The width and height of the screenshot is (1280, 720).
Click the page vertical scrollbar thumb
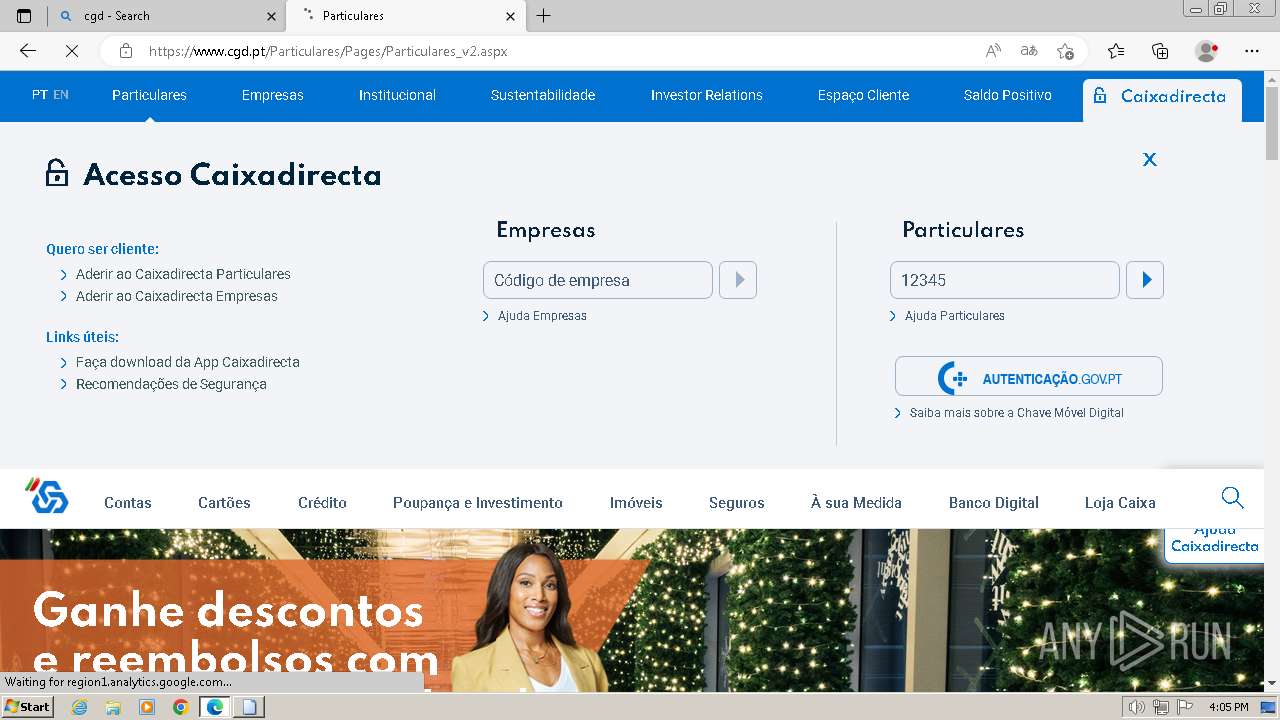coord(1272,122)
